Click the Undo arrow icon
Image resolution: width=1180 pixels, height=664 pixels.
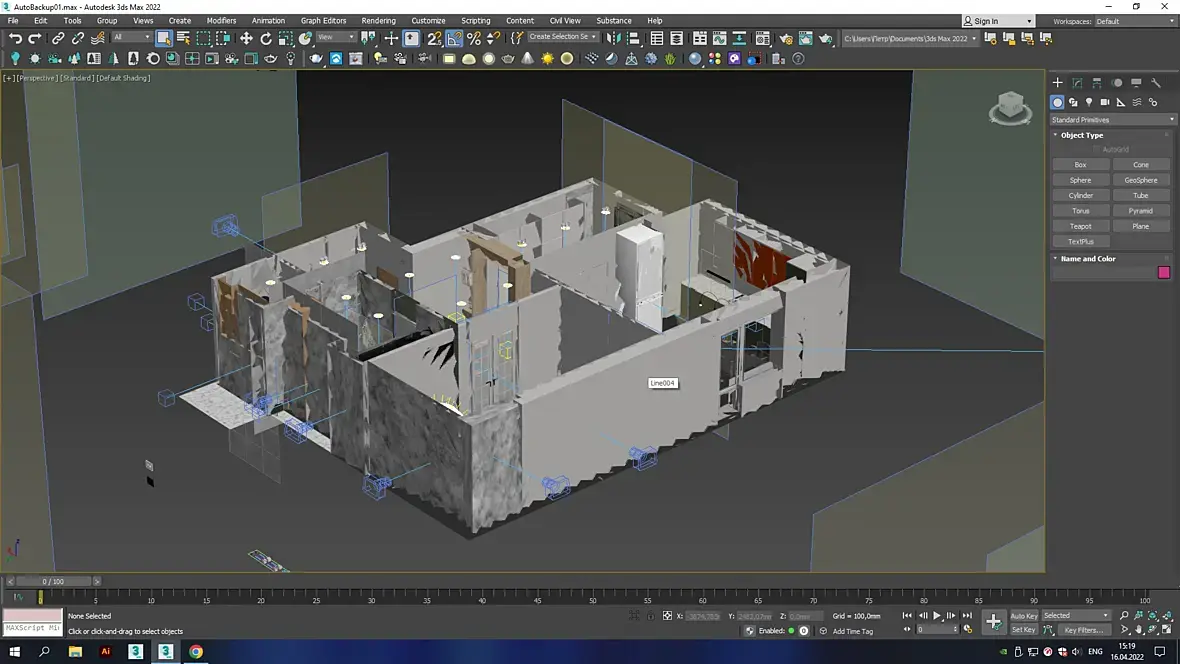(15, 38)
